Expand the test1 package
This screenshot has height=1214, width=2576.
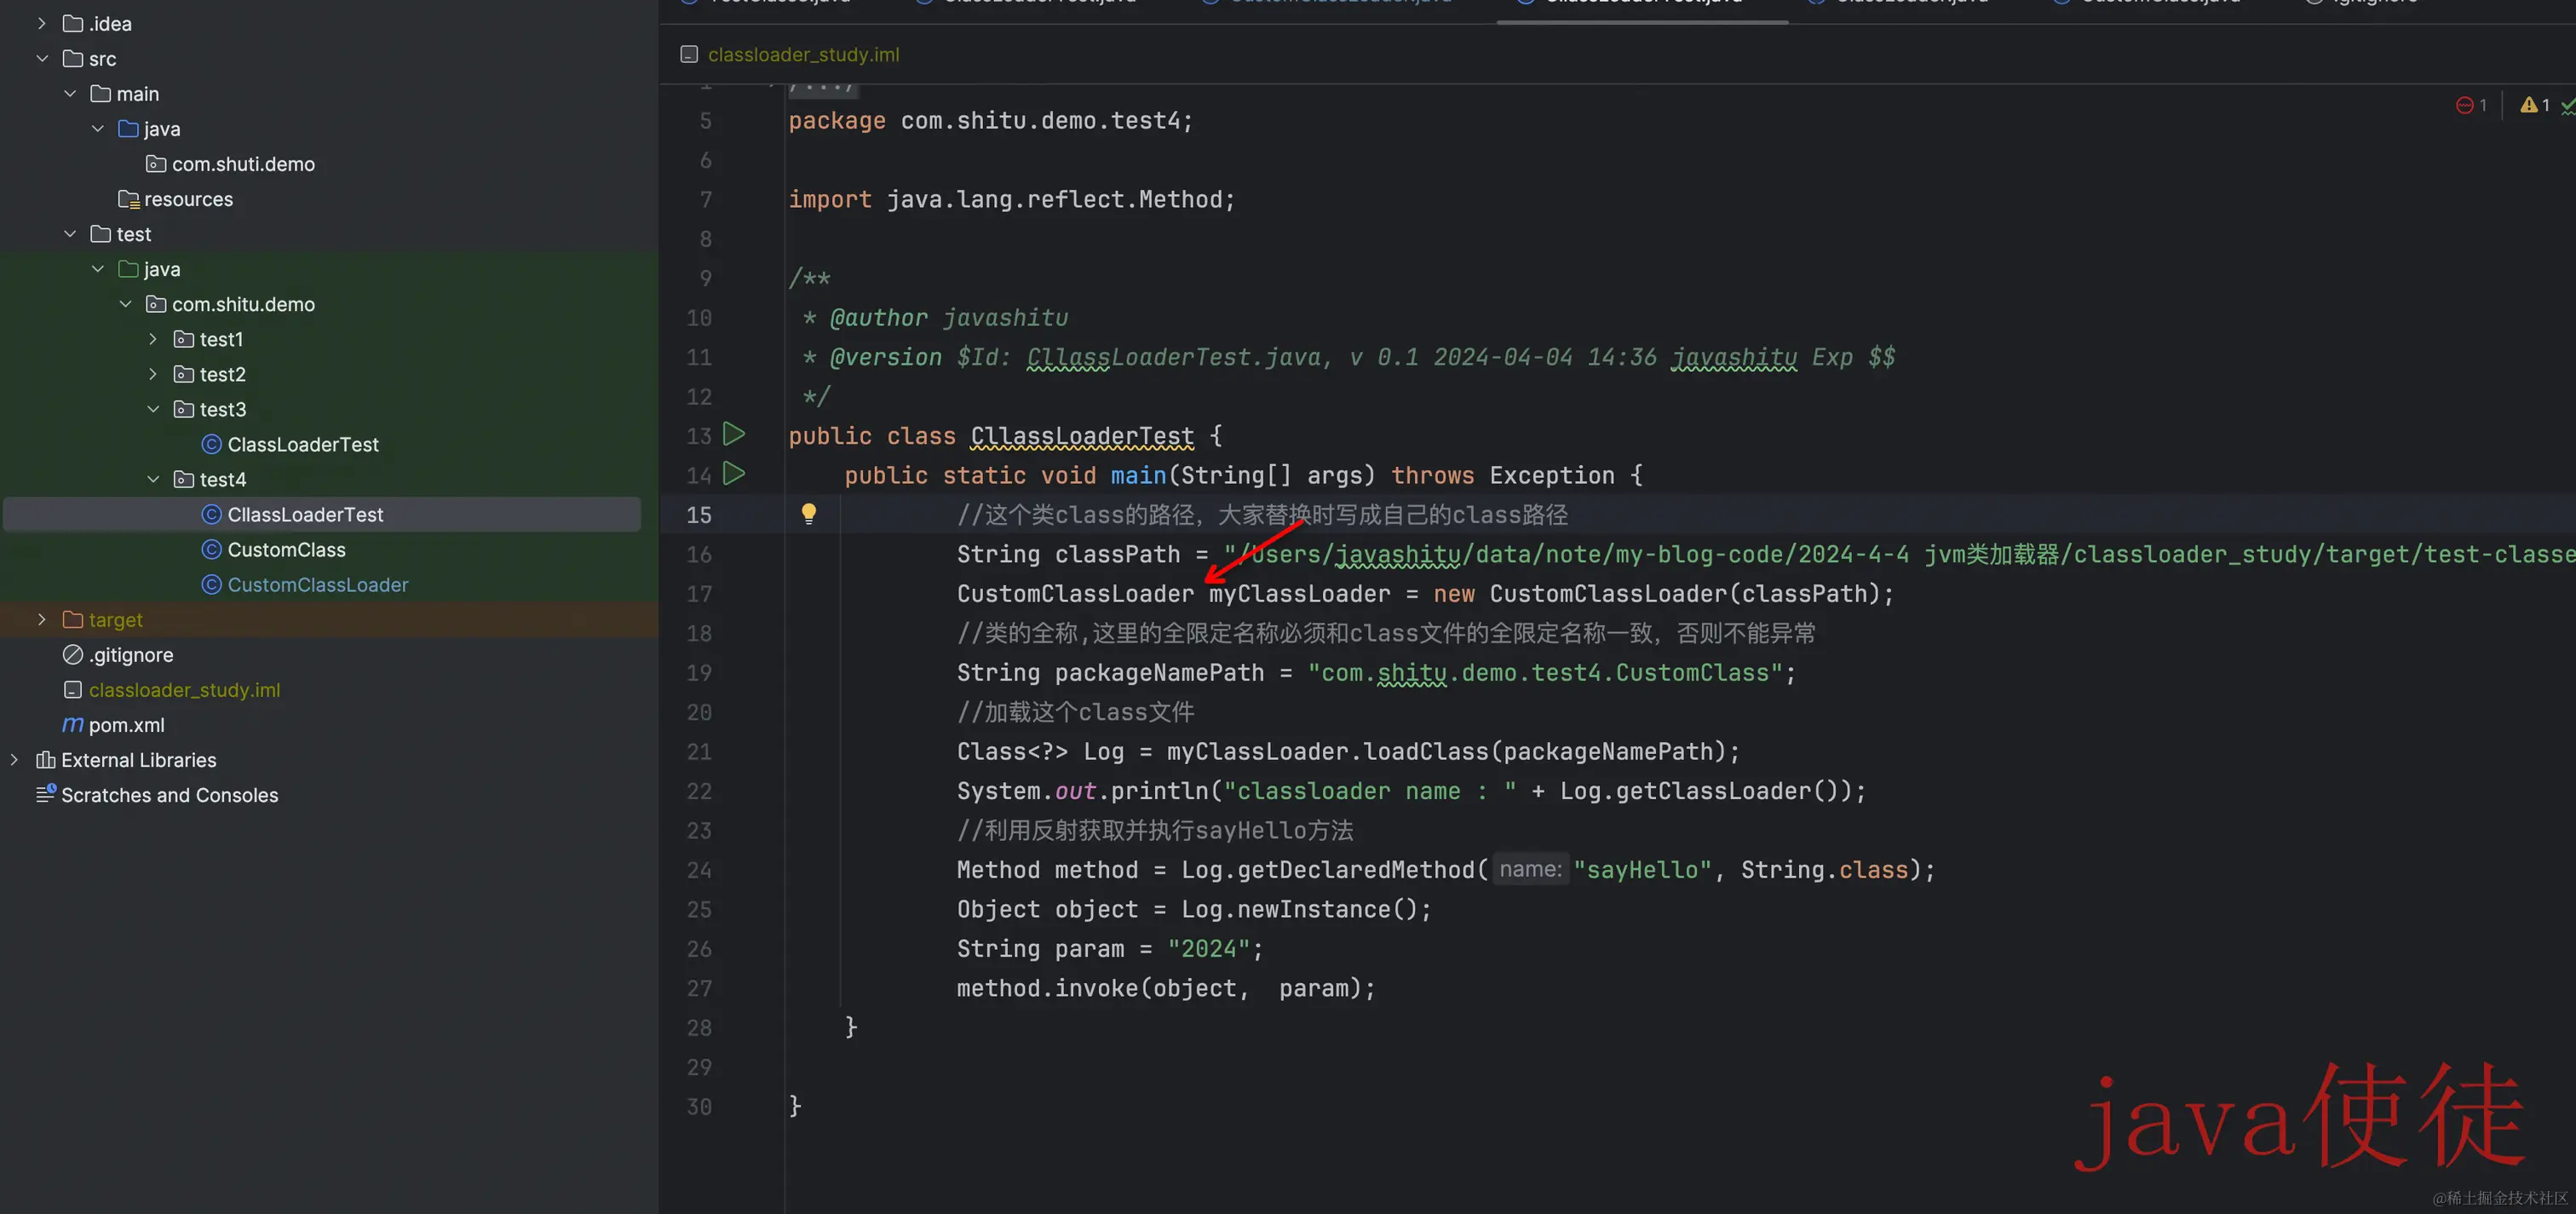coord(153,339)
